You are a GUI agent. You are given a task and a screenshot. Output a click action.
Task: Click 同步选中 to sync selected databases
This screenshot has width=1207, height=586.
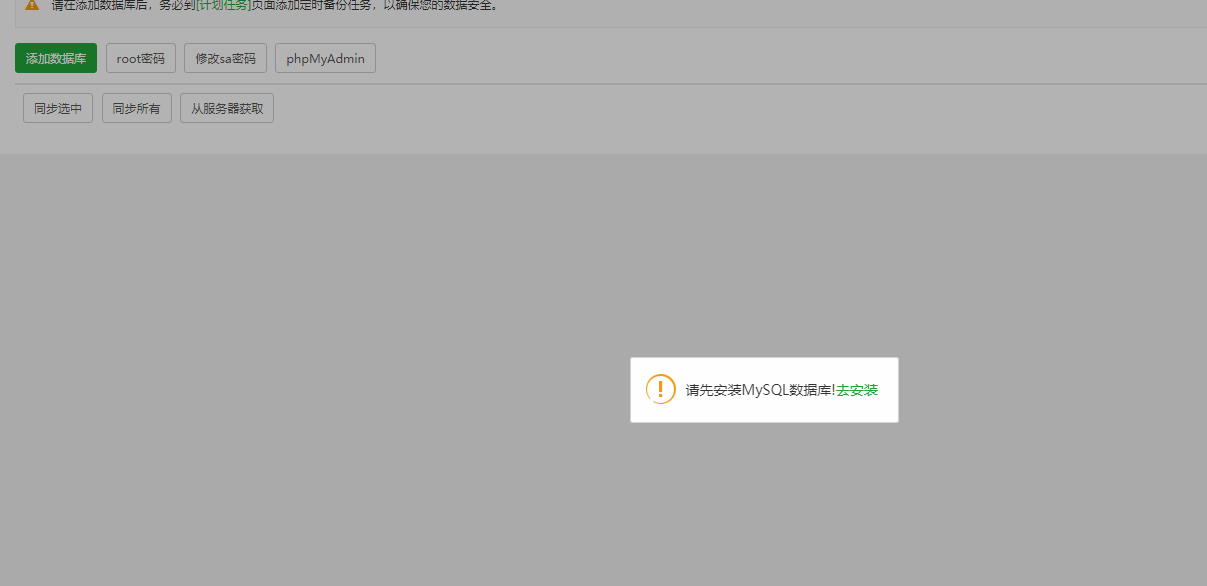coord(58,108)
